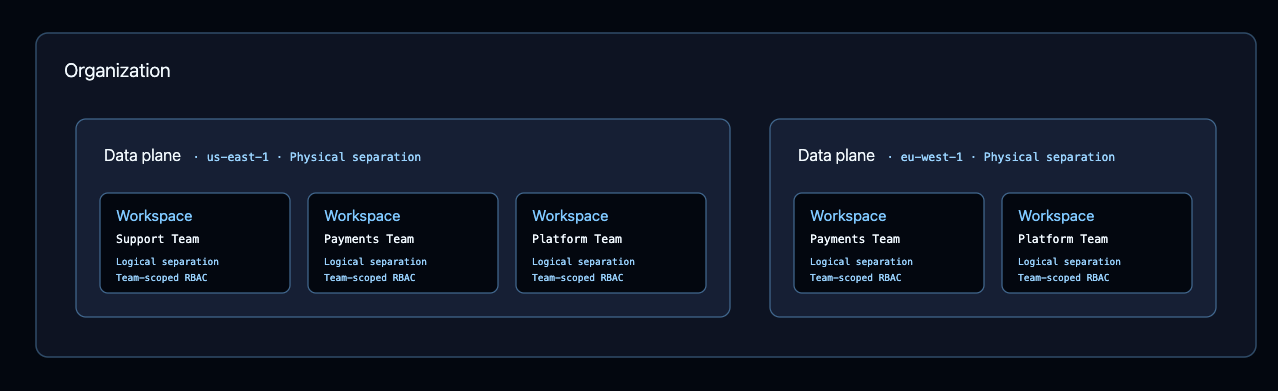Click Platform Team name in eu-west-1
This screenshot has height=391, width=1278.
pos(1063,239)
